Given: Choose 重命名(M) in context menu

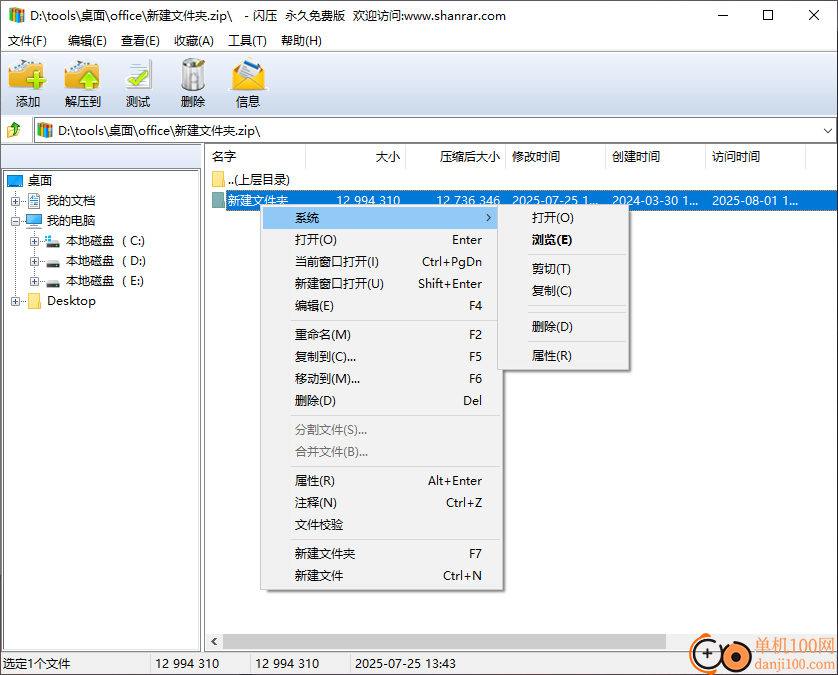Looking at the screenshot, I should pos(381,335).
